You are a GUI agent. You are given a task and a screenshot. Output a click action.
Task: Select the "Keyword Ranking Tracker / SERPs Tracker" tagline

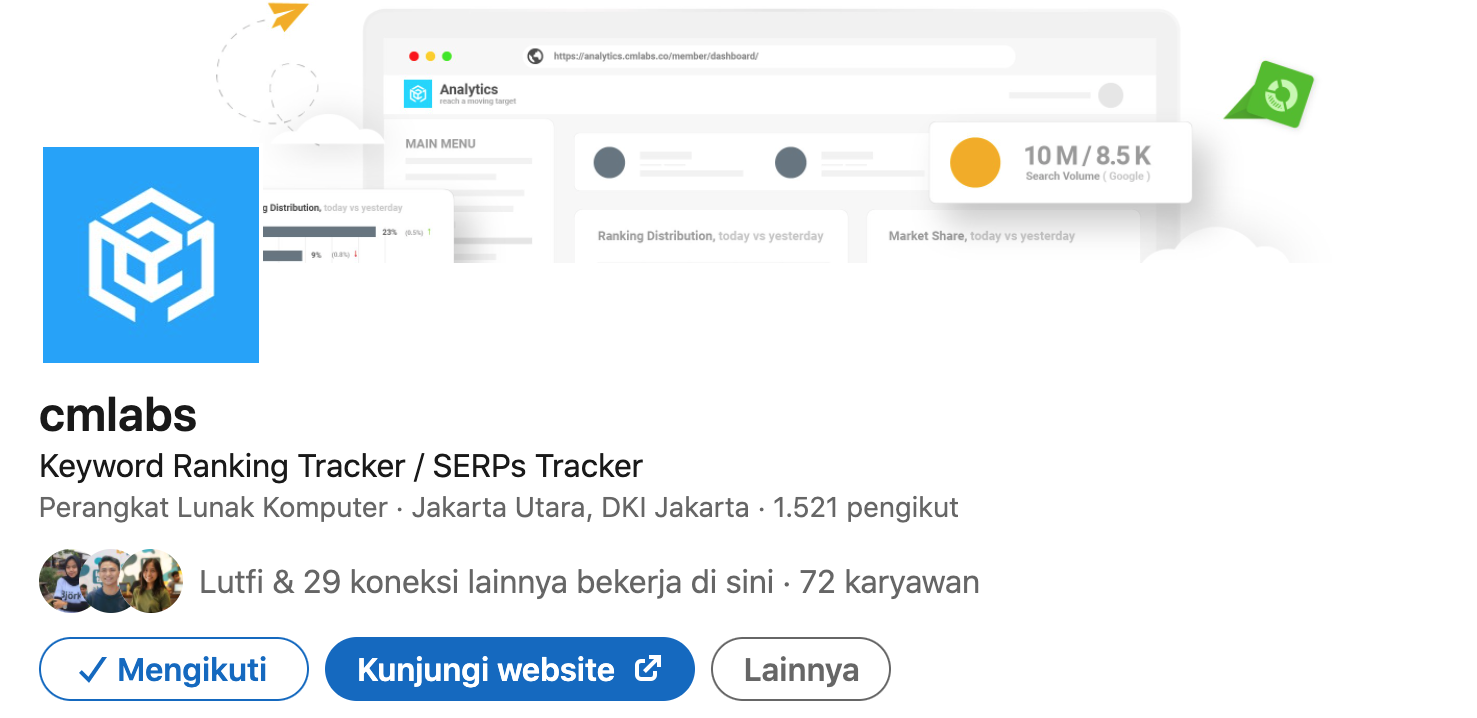(x=341, y=466)
